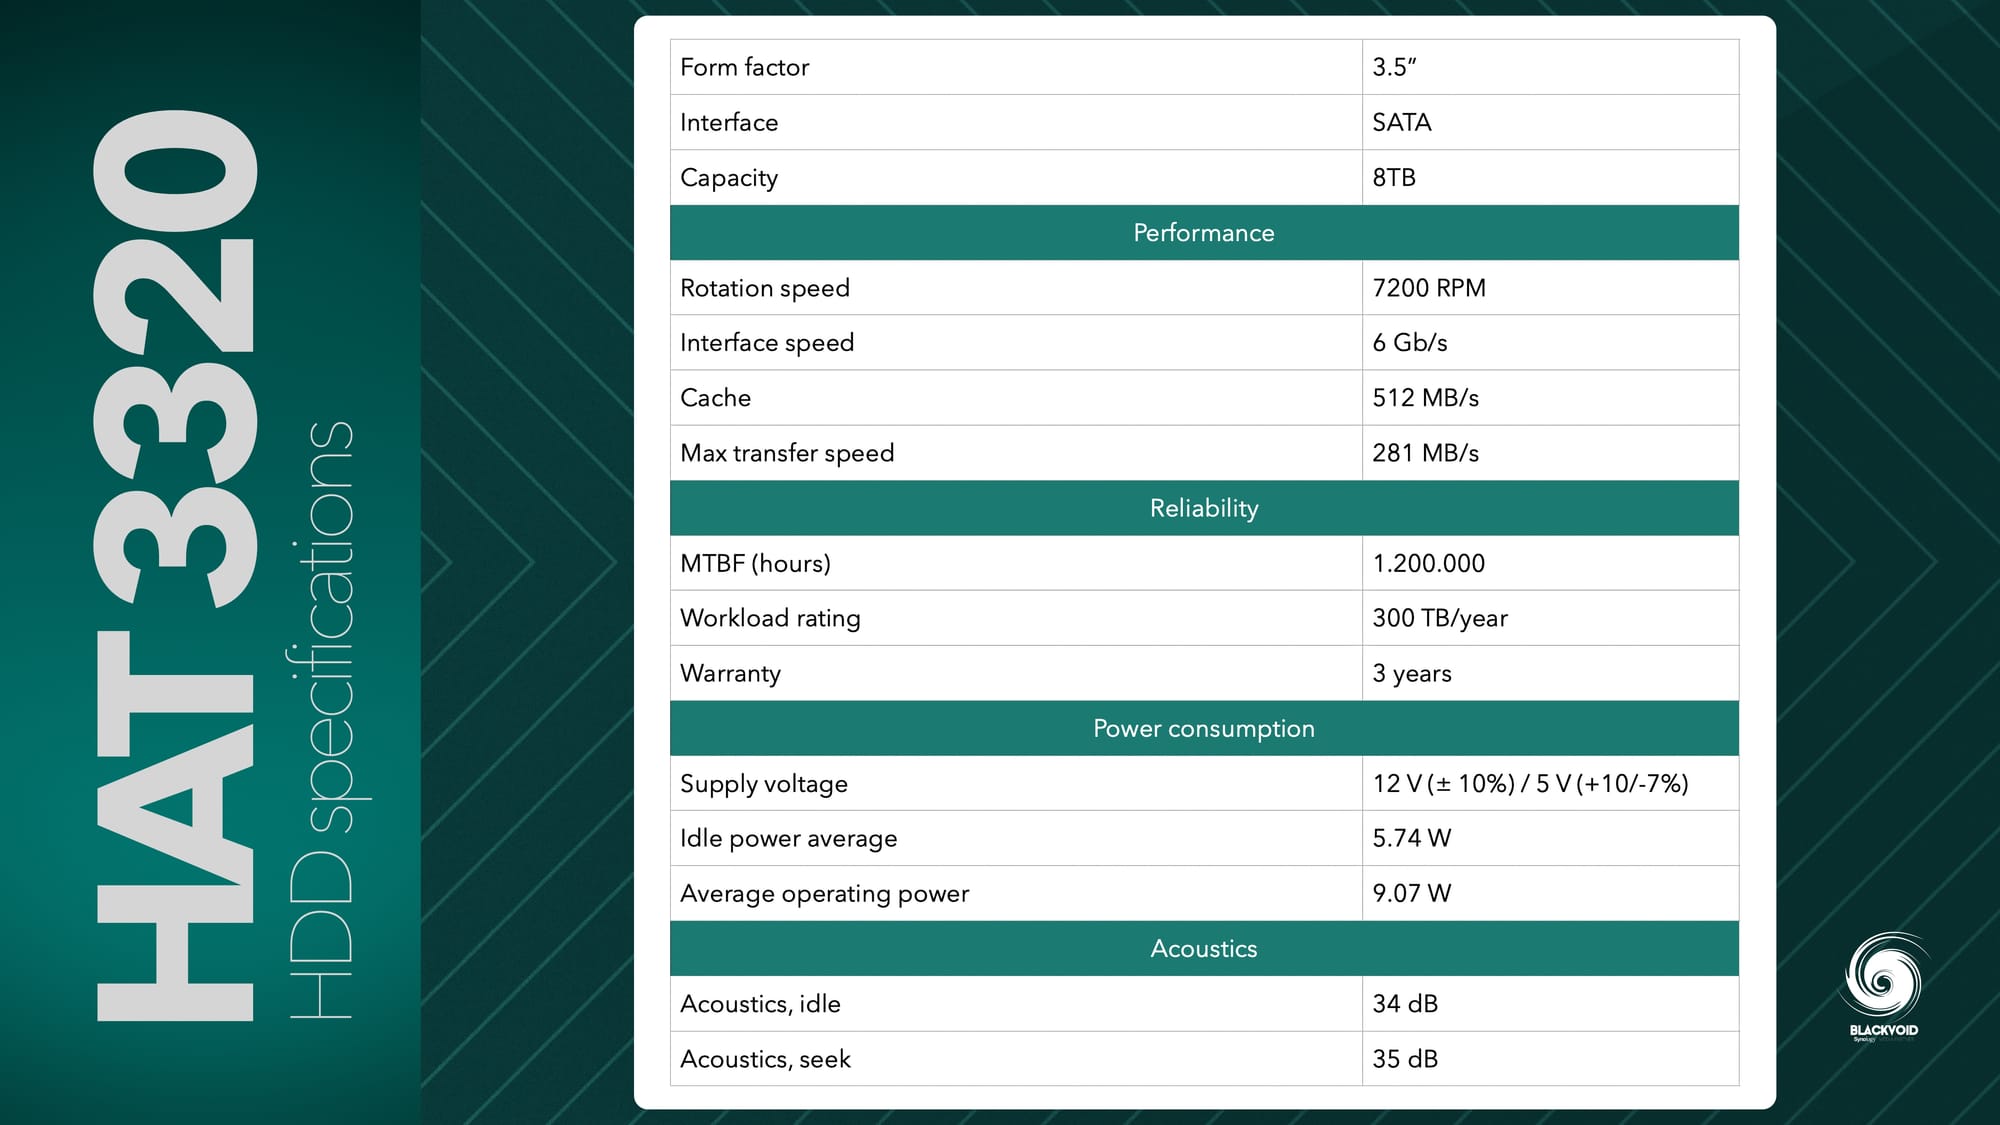The height and width of the screenshot is (1125, 2000).
Task: Select the 'Warranty' row label
Action: 730,673
